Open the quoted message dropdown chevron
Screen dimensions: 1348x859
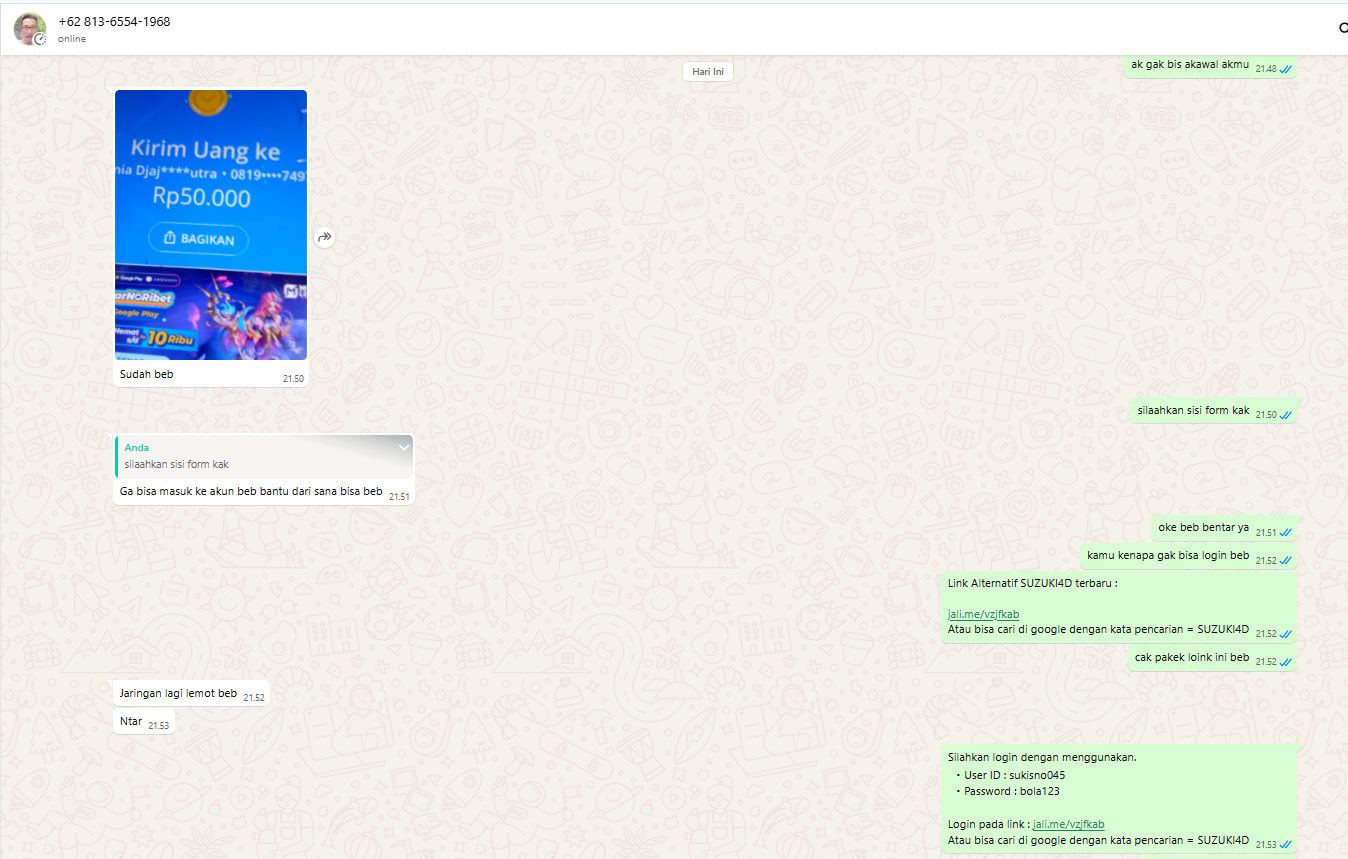(x=404, y=447)
